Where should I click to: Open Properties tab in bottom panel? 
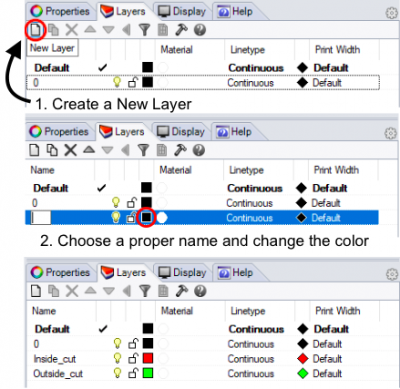[x=61, y=272]
